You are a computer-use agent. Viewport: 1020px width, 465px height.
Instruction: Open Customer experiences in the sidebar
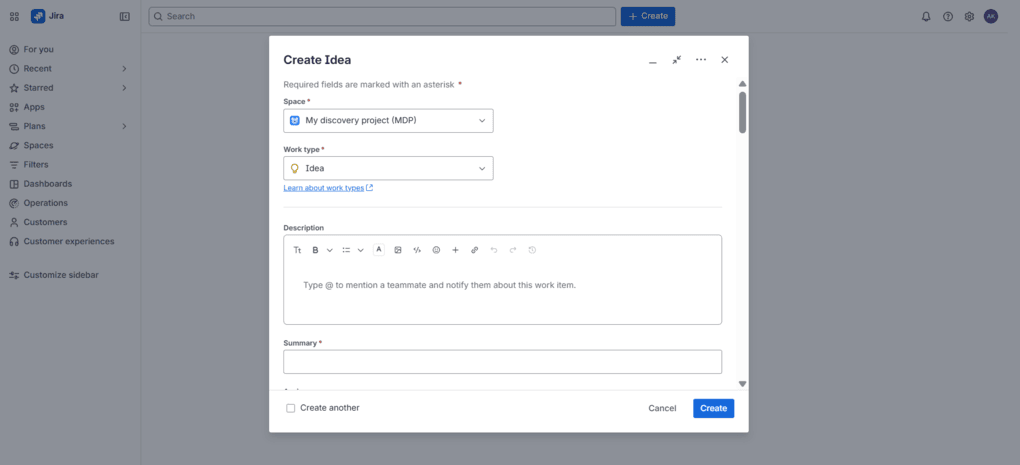coord(68,241)
